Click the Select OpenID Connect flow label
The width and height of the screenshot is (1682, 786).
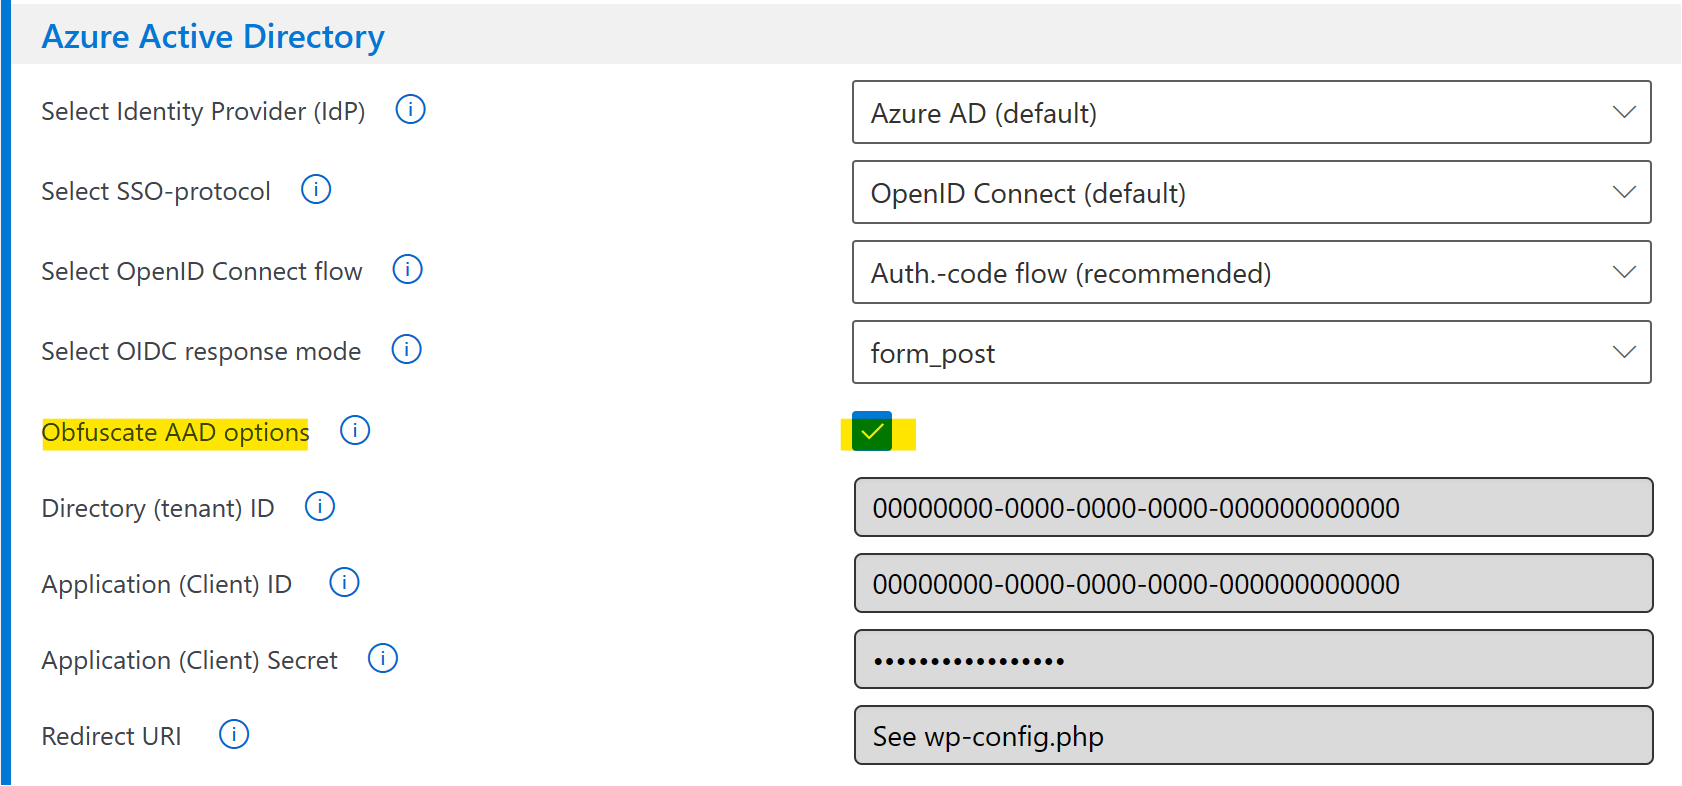pyautogui.click(x=202, y=271)
